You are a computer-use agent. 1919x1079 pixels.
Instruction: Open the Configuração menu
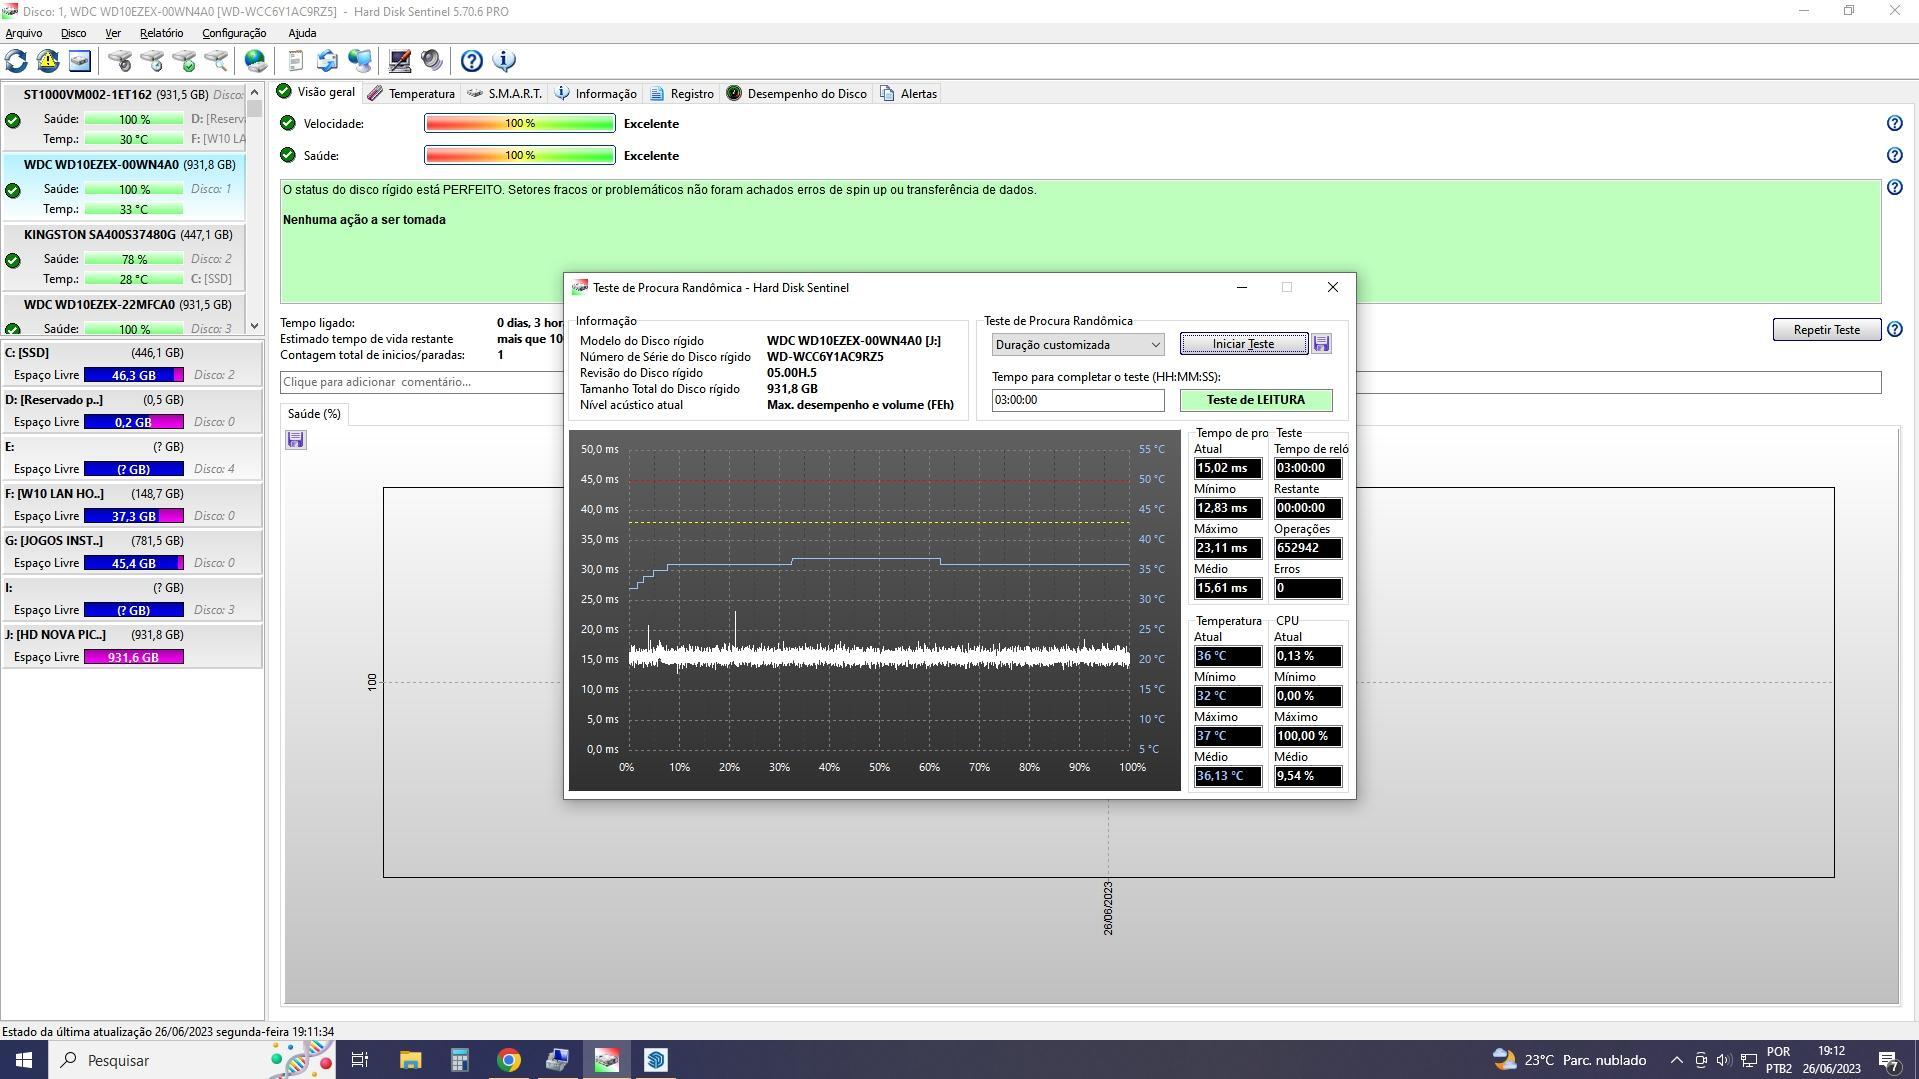[234, 33]
